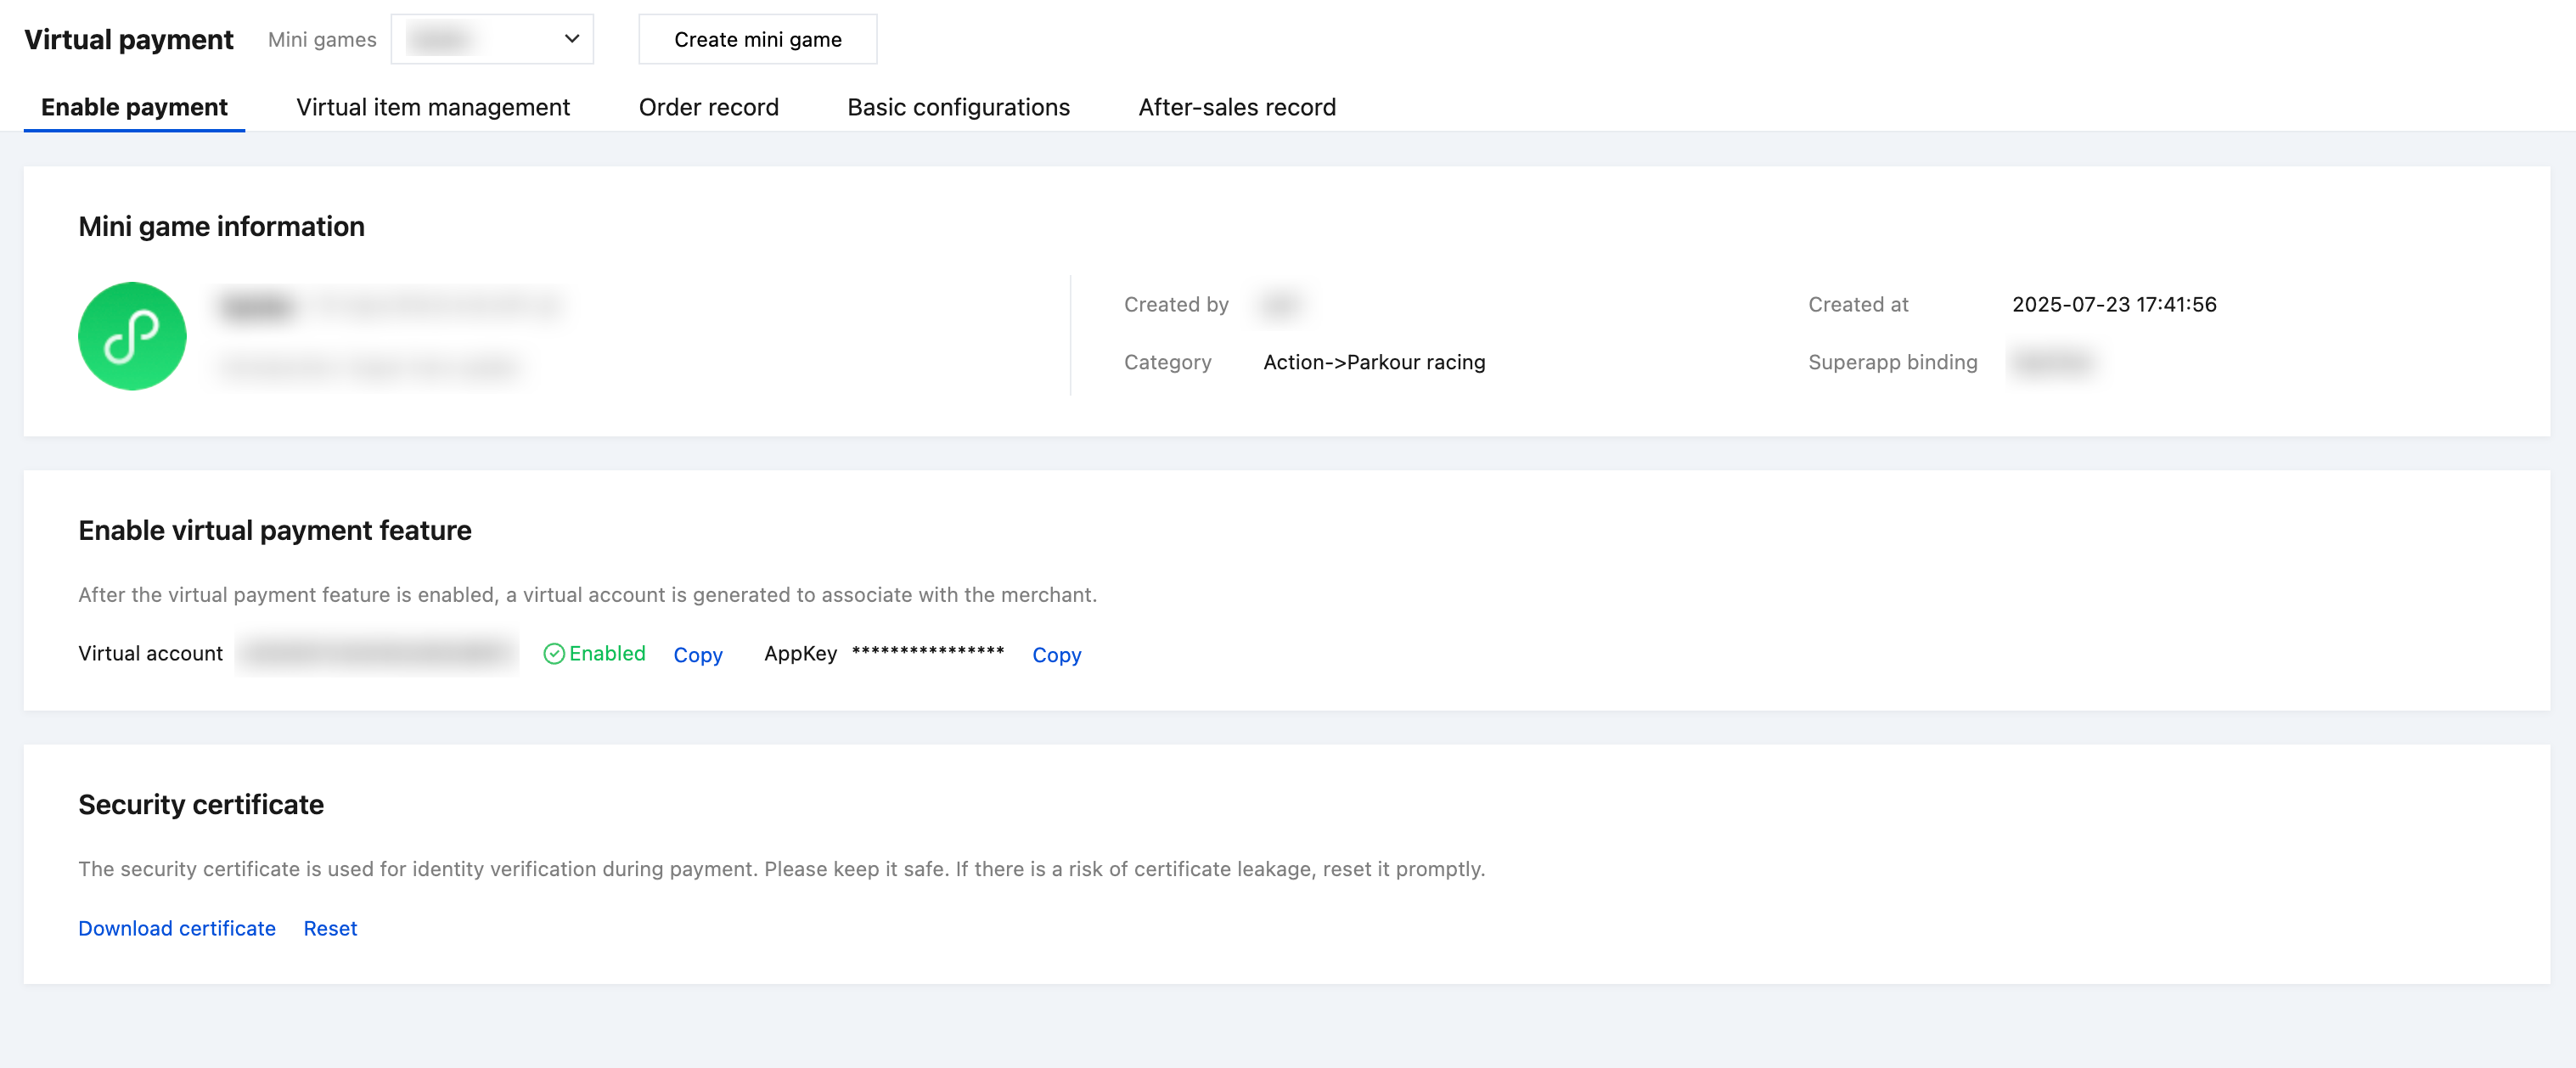Screen dimensions: 2576x1068
Task: Click the Action->Parkour racing category value
Action: pos(1373,362)
